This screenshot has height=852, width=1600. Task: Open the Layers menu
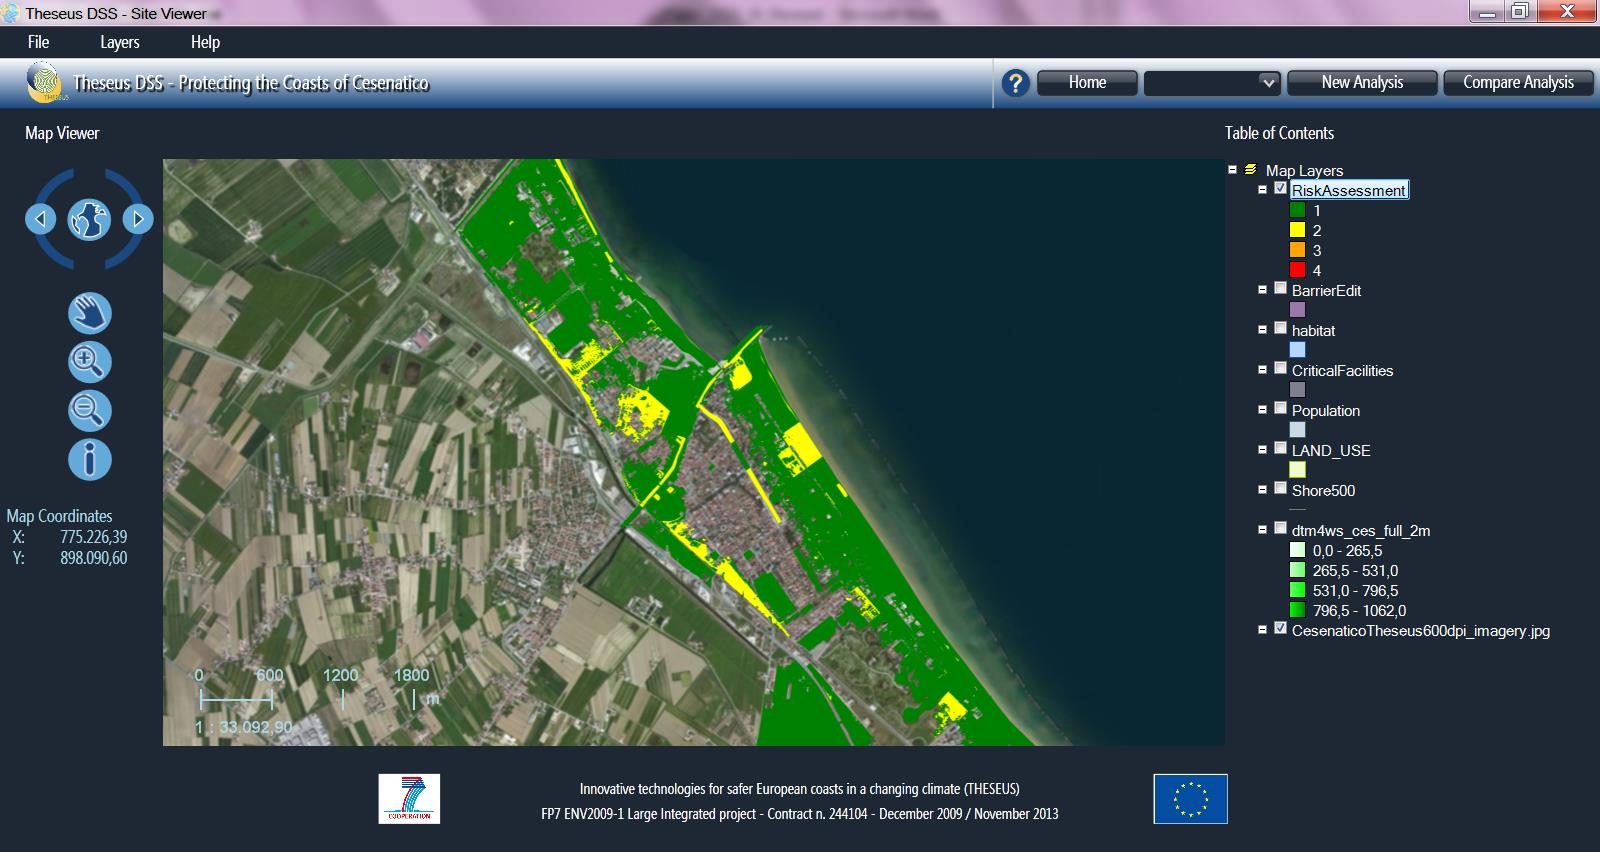119,42
